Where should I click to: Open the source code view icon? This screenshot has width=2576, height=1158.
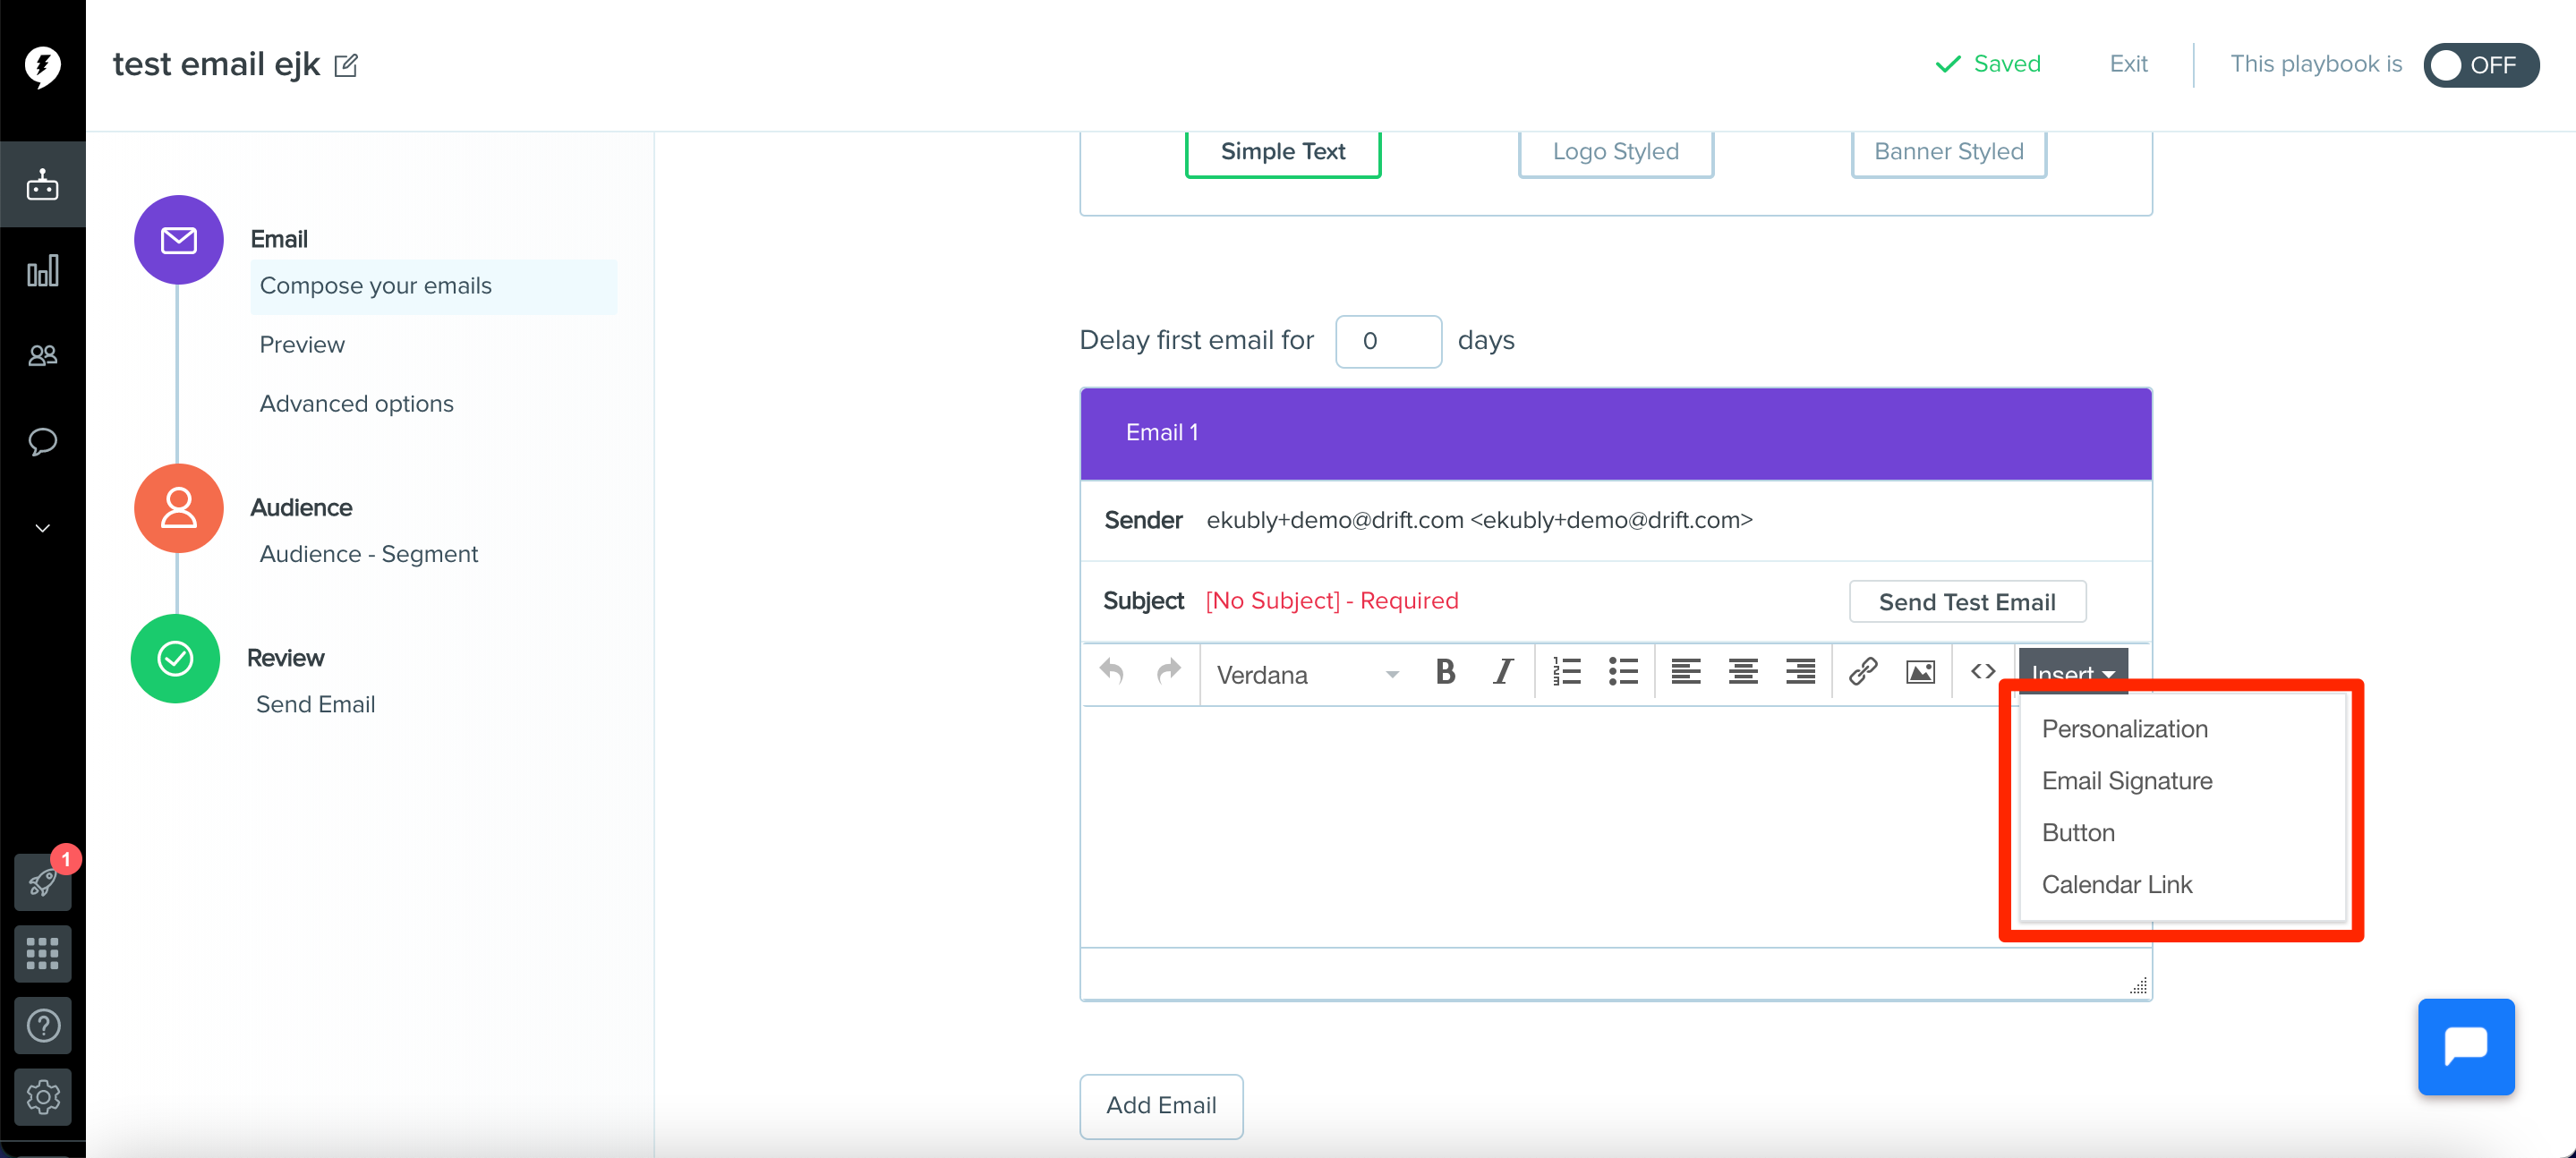(x=1983, y=672)
